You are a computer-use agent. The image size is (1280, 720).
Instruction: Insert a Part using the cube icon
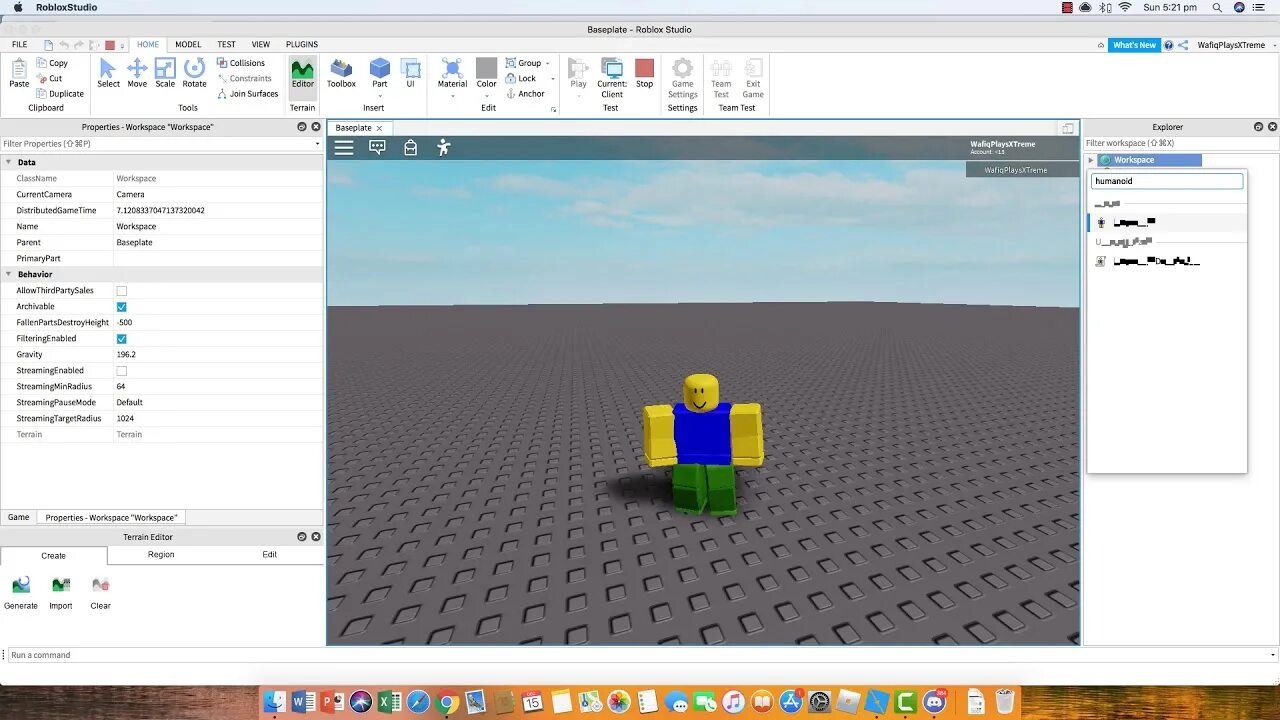click(x=380, y=67)
